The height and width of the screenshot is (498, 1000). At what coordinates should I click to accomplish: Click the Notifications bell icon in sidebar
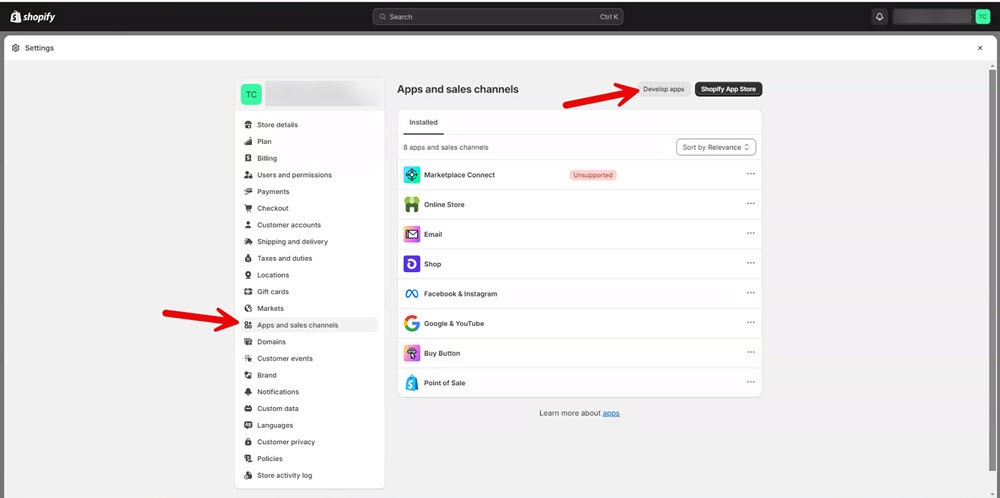[249, 392]
